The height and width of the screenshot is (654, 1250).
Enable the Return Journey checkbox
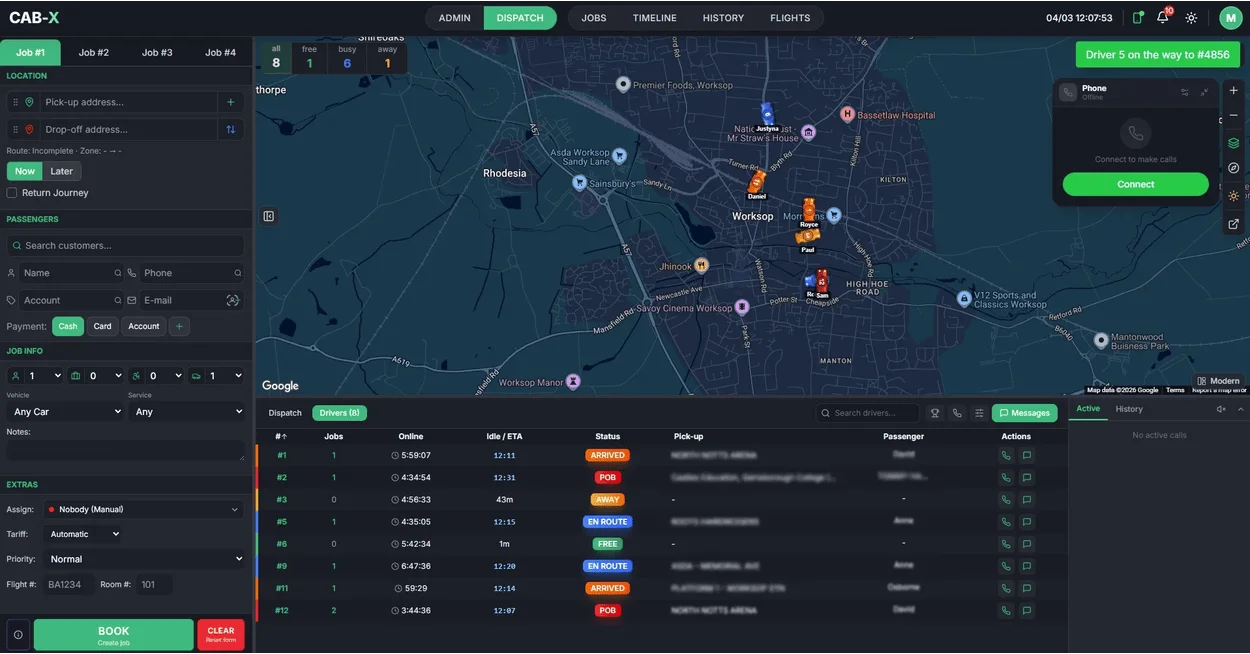12,193
